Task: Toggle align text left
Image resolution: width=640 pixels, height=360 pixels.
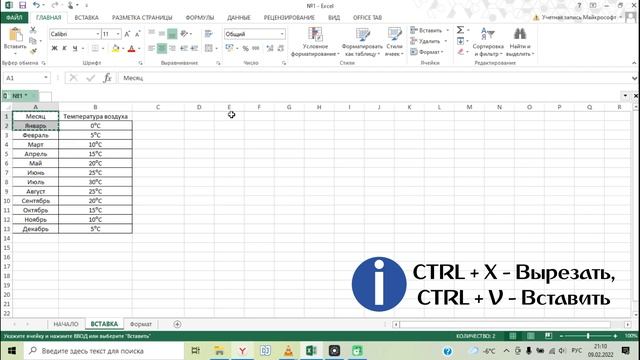Action: 151,48
